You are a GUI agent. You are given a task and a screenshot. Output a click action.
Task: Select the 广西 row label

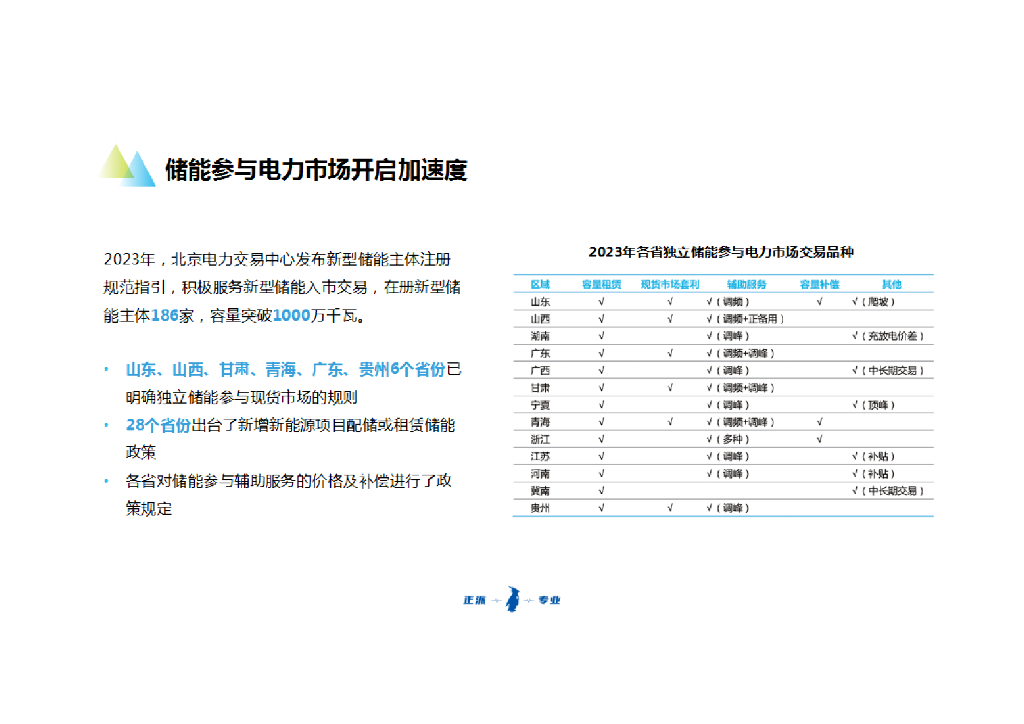click(x=540, y=370)
